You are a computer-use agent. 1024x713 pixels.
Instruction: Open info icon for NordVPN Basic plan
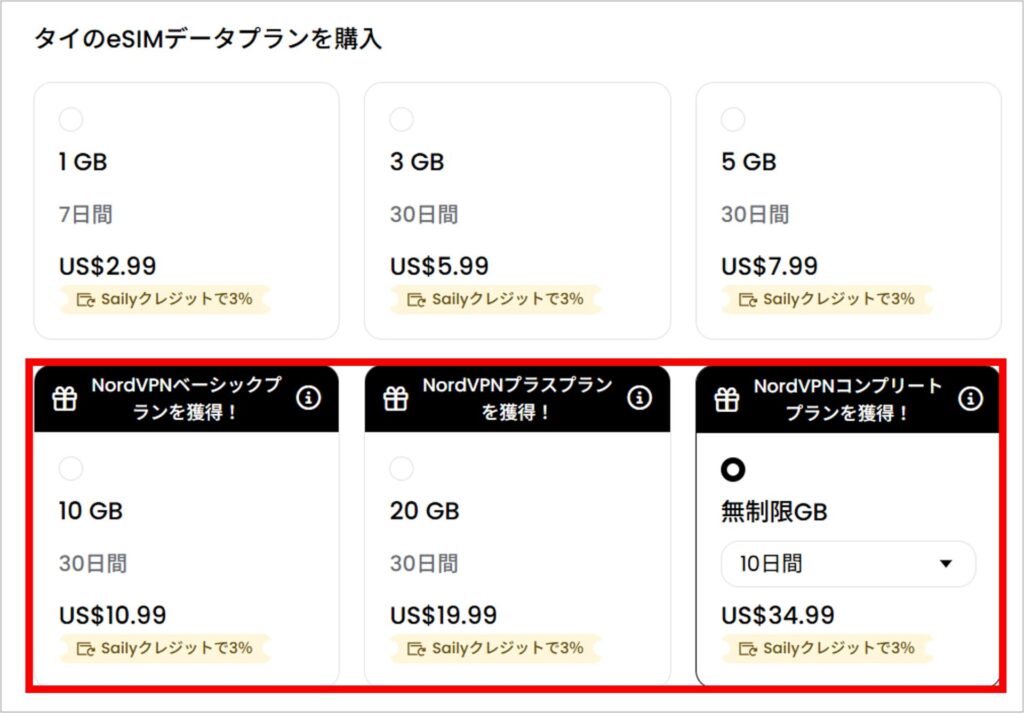pos(309,398)
